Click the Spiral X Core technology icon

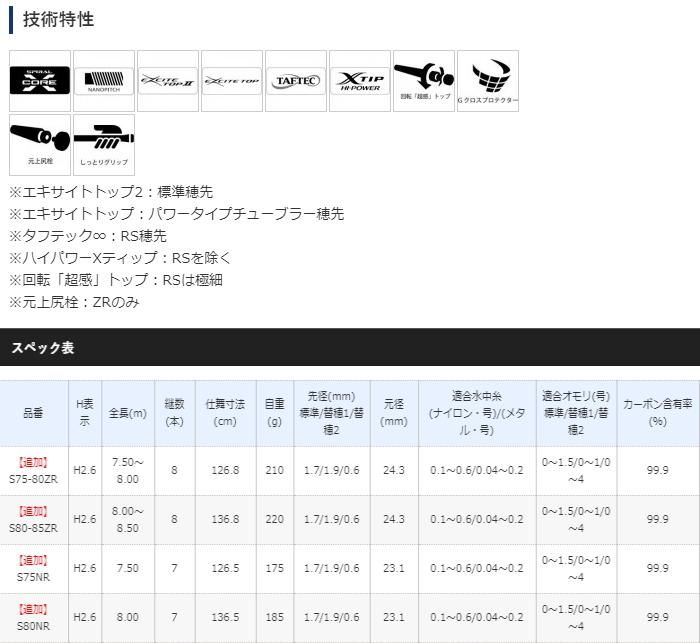(40, 80)
